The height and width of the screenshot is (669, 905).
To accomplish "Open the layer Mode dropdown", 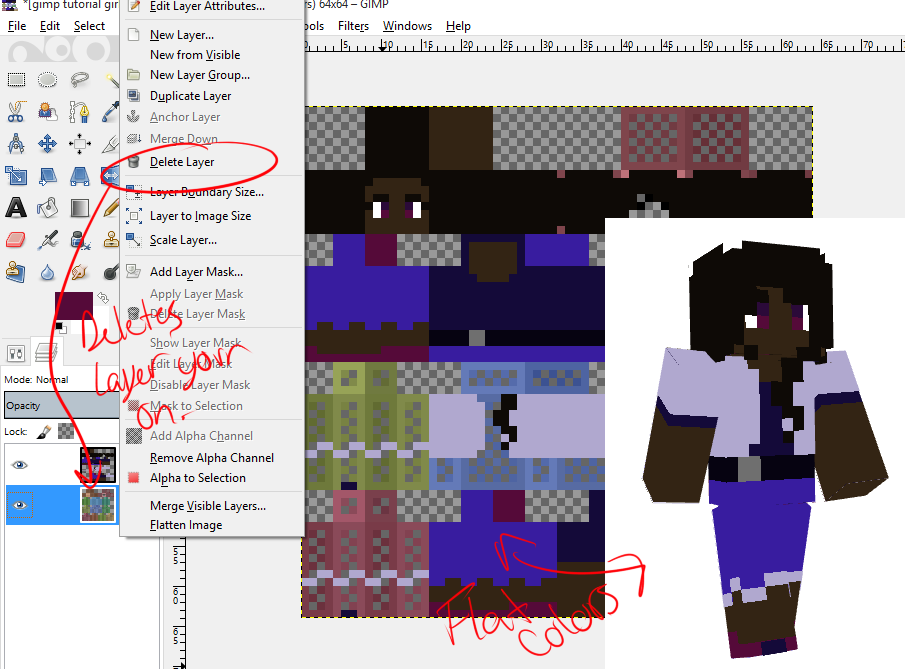I will (62, 379).
